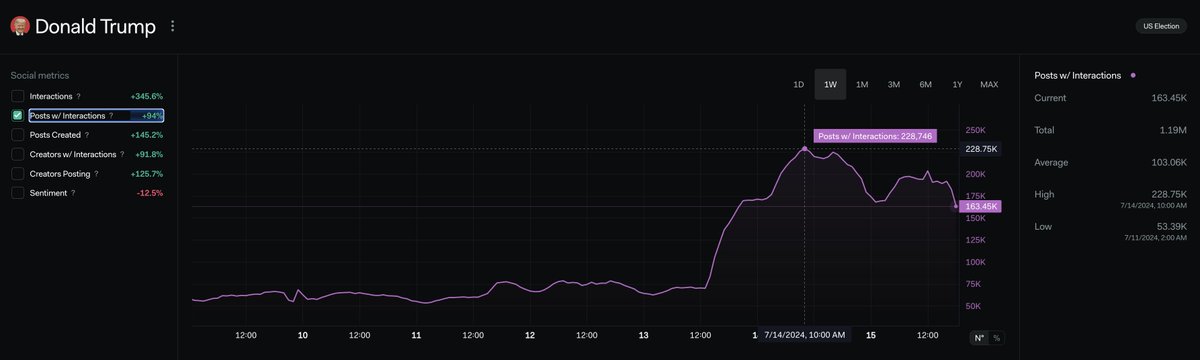This screenshot has height=360, width=1200.
Task: Click the 250K y-axis label
Action: click(974, 130)
